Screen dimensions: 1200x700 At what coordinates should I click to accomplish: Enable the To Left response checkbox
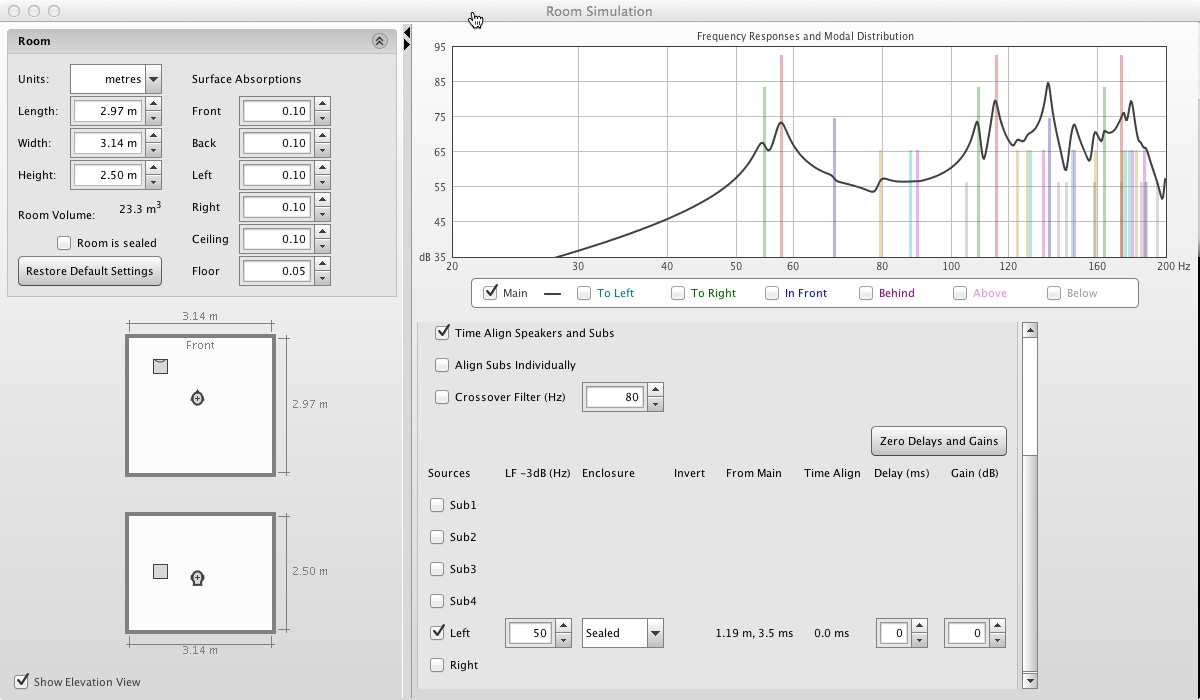coord(584,293)
